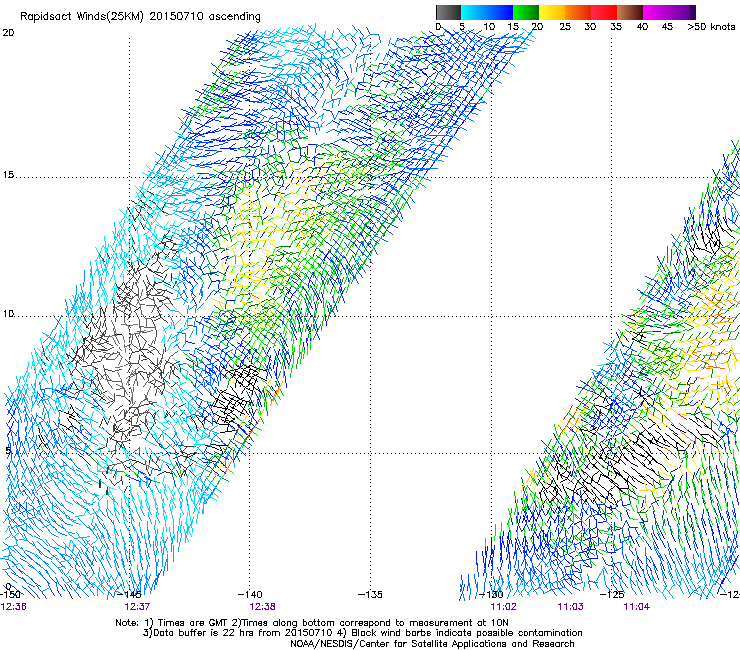Click the longitude '-130' axis label
The image size is (740, 650).
(491, 594)
